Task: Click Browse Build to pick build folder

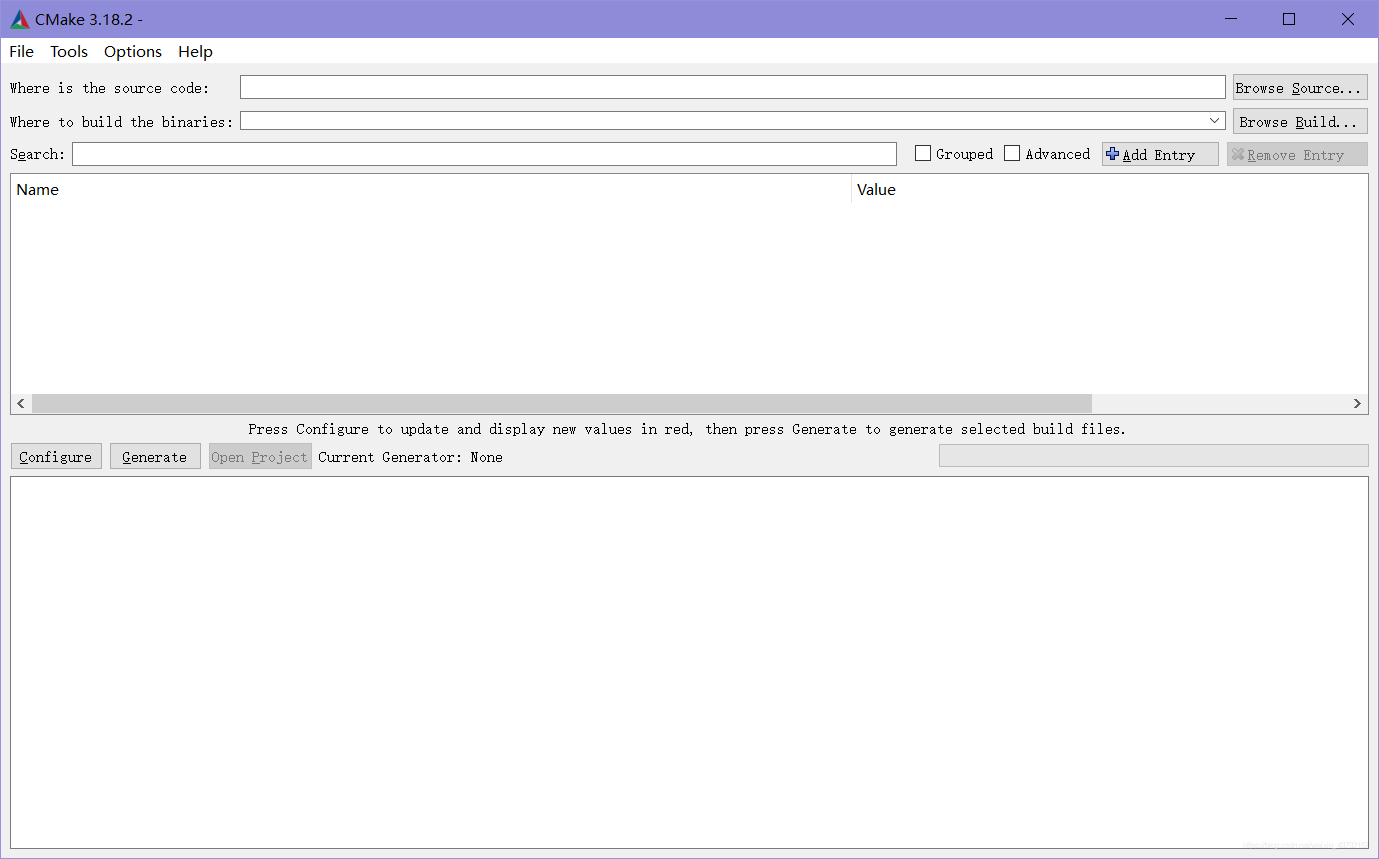Action: pyautogui.click(x=1299, y=120)
